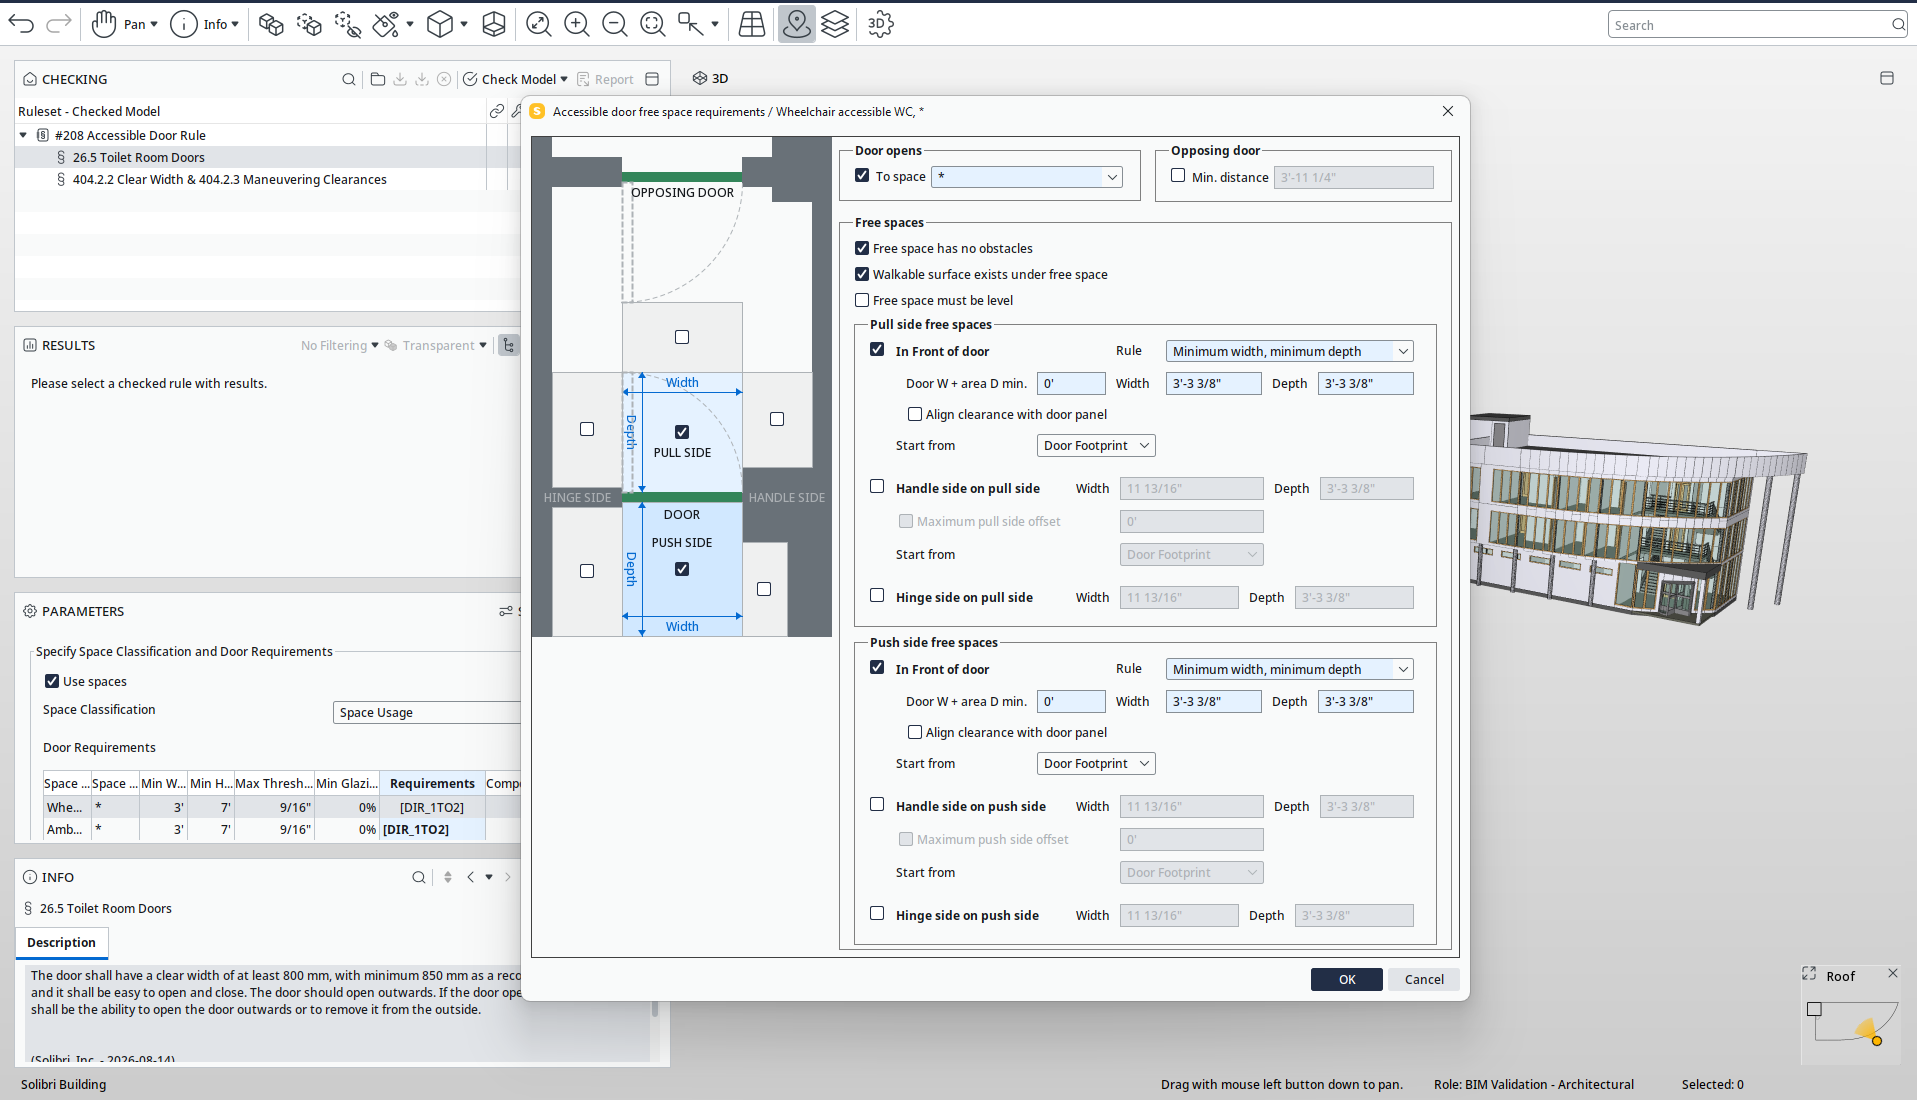The height and width of the screenshot is (1100, 1917).
Task: Click the OK button
Action: [x=1347, y=979]
